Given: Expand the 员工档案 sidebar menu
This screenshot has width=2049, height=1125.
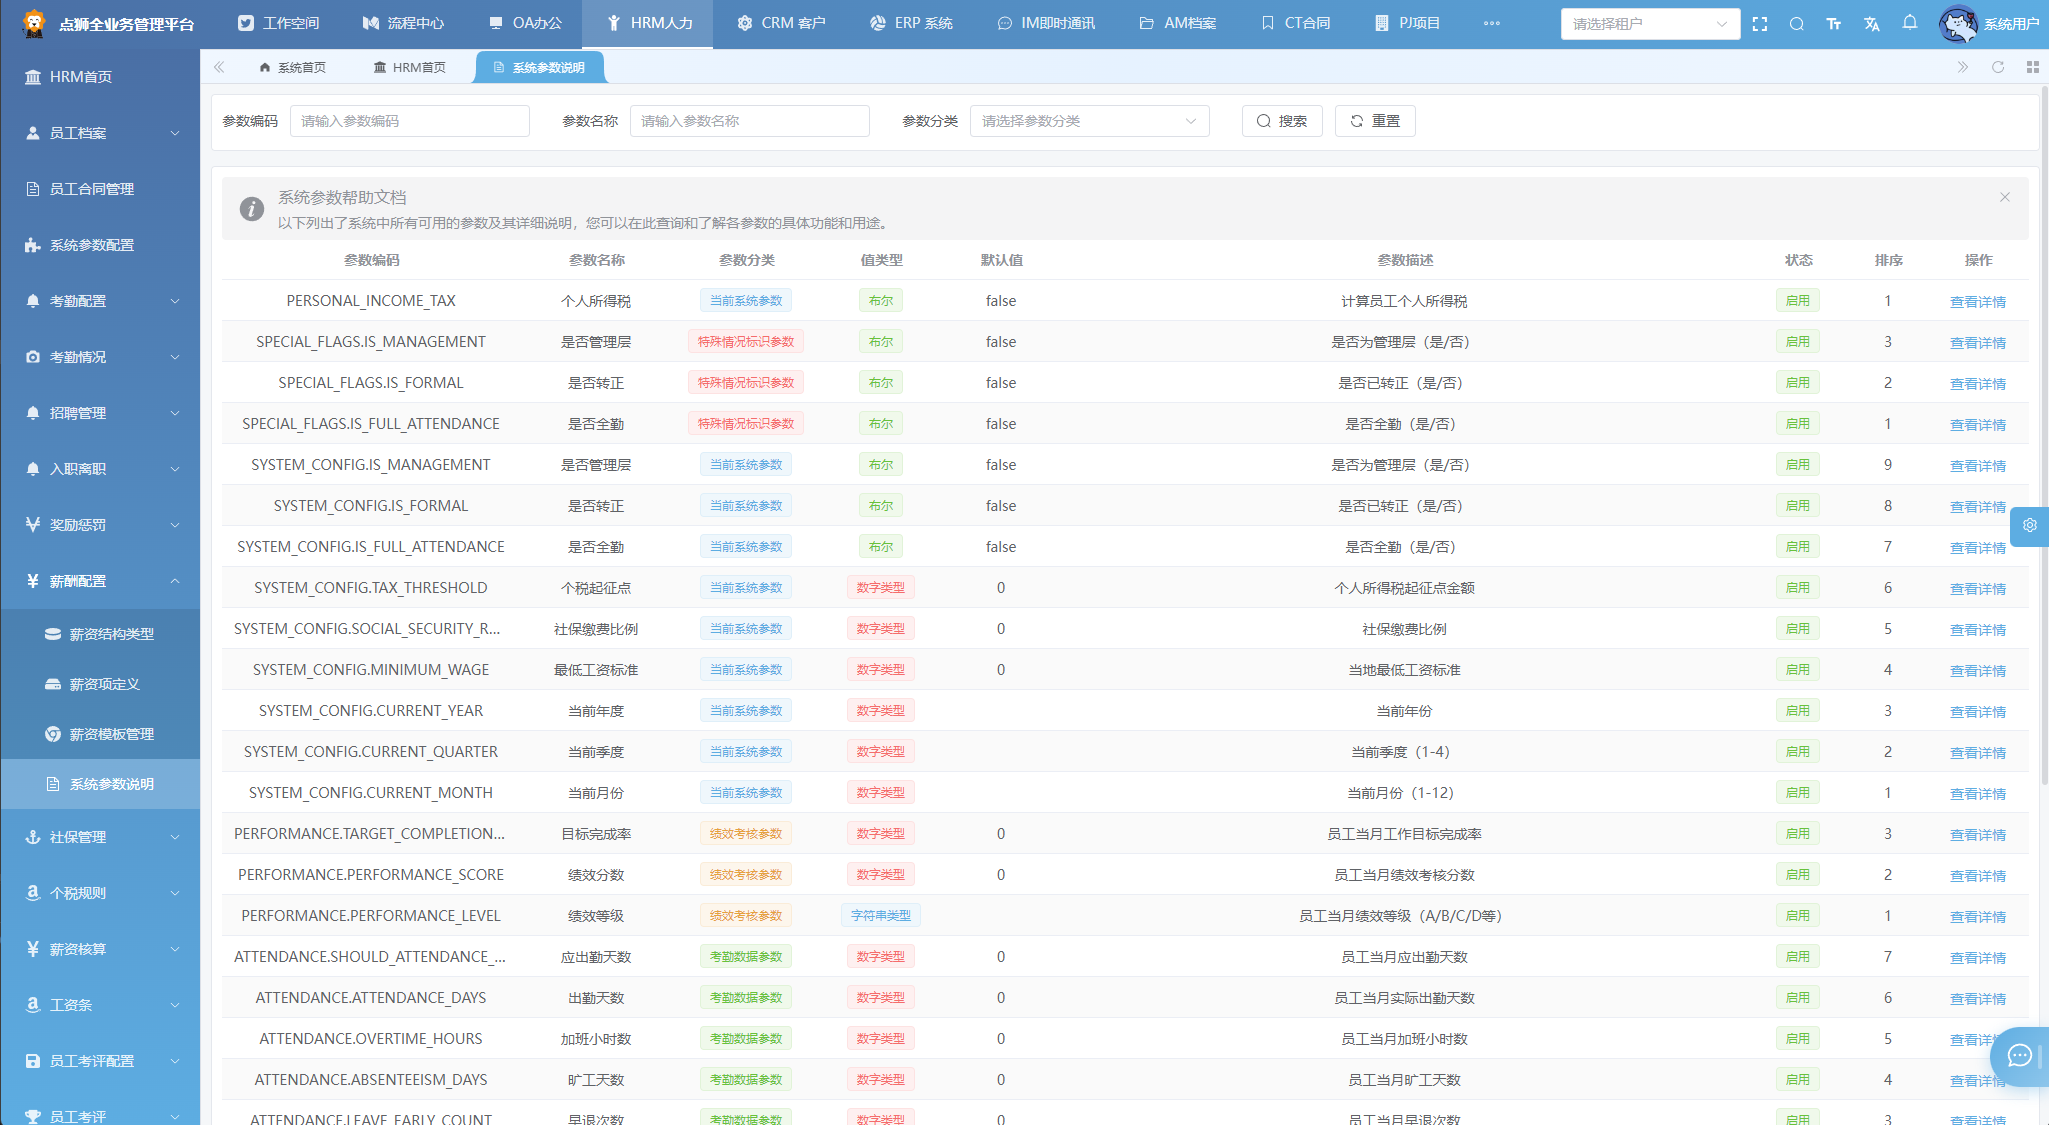Looking at the screenshot, I should [x=100, y=133].
